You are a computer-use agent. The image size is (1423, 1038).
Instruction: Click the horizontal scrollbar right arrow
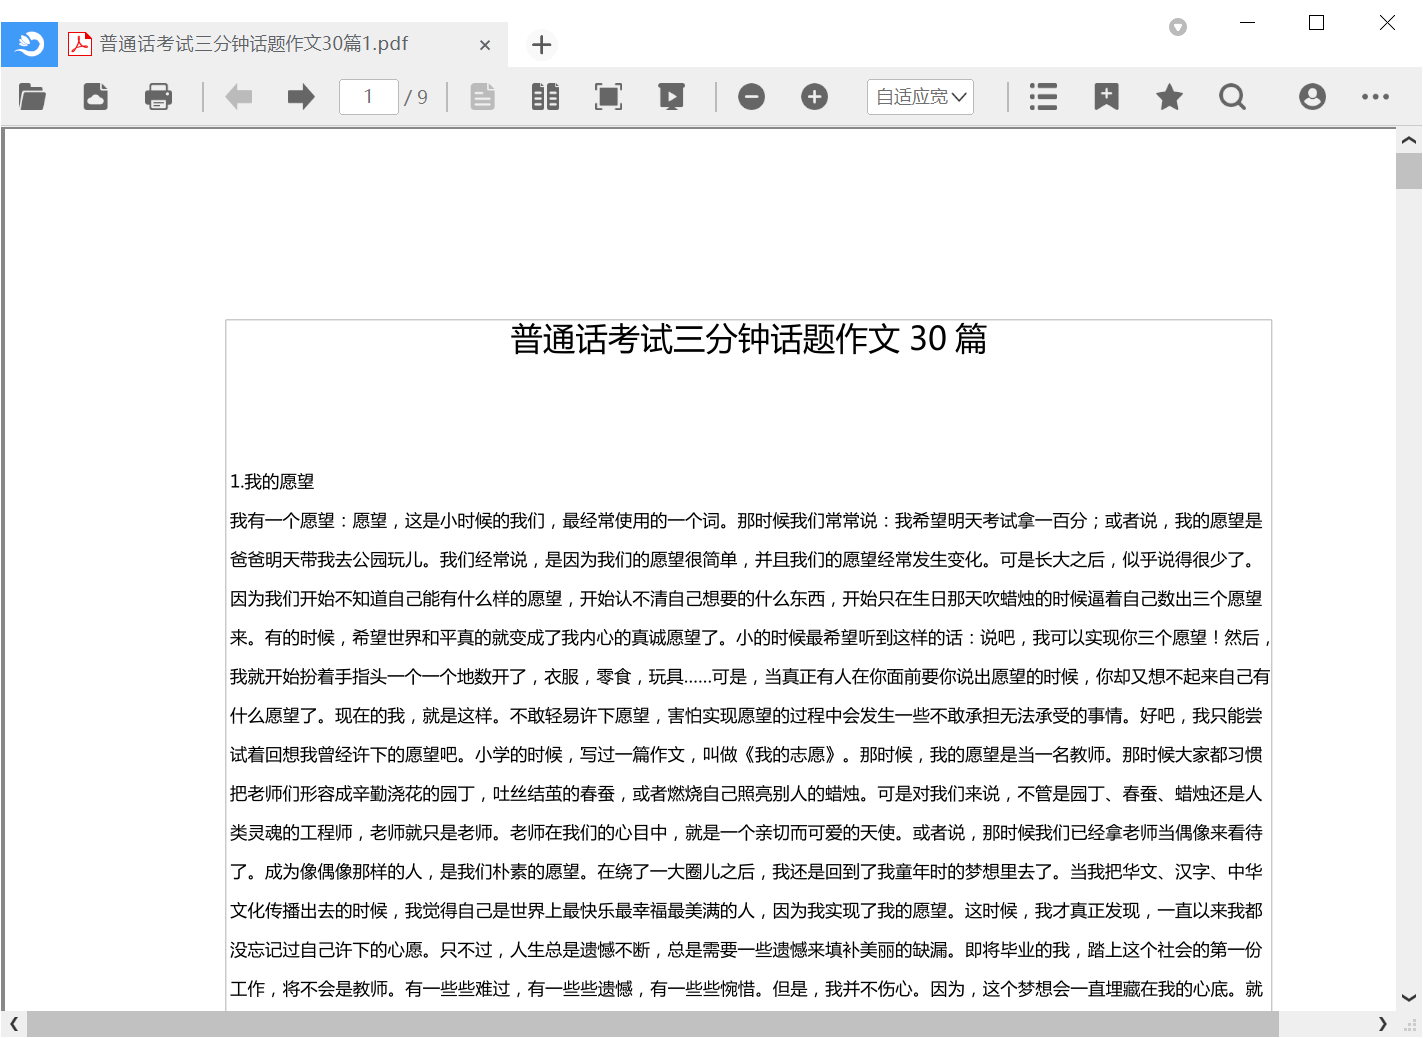1382,1024
